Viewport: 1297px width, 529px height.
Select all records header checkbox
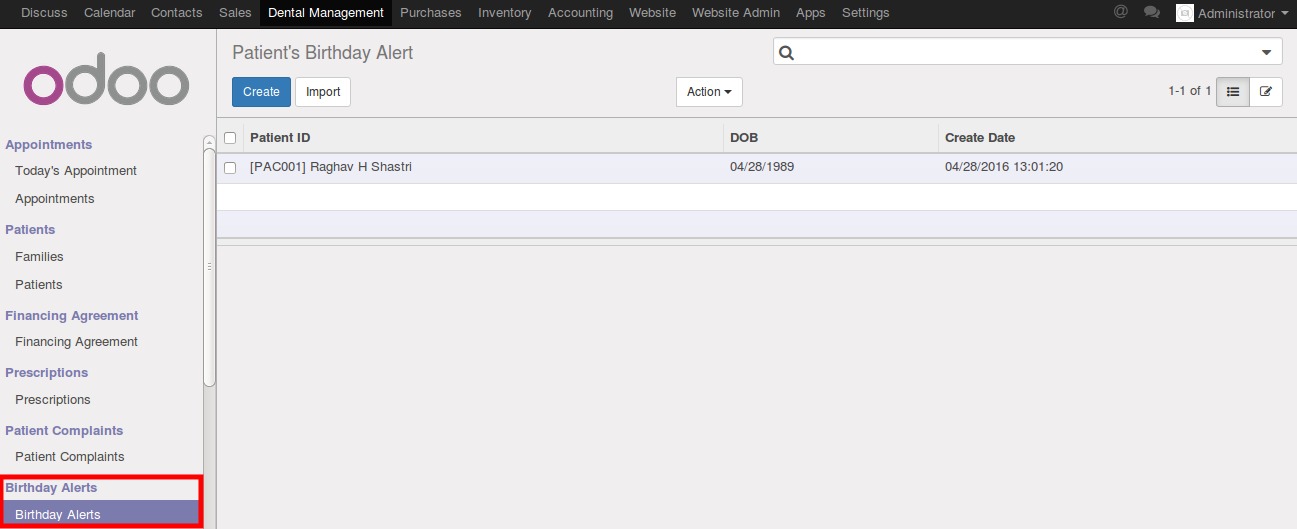click(230, 138)
